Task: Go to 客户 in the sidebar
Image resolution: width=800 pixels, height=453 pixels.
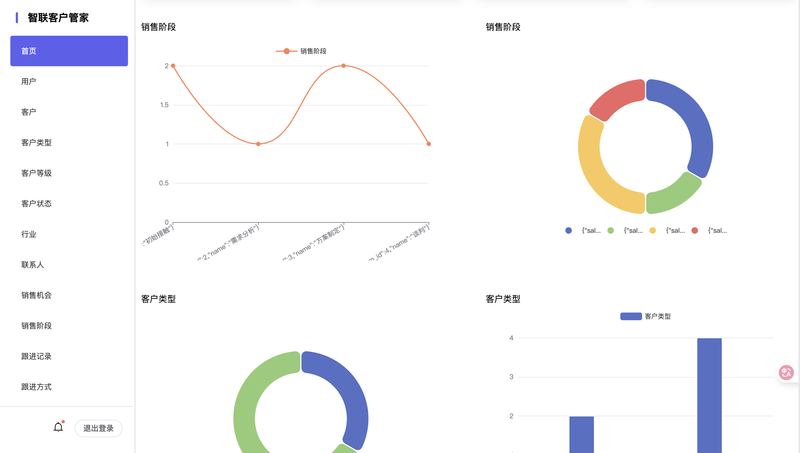Action: (x=69, y=112)
